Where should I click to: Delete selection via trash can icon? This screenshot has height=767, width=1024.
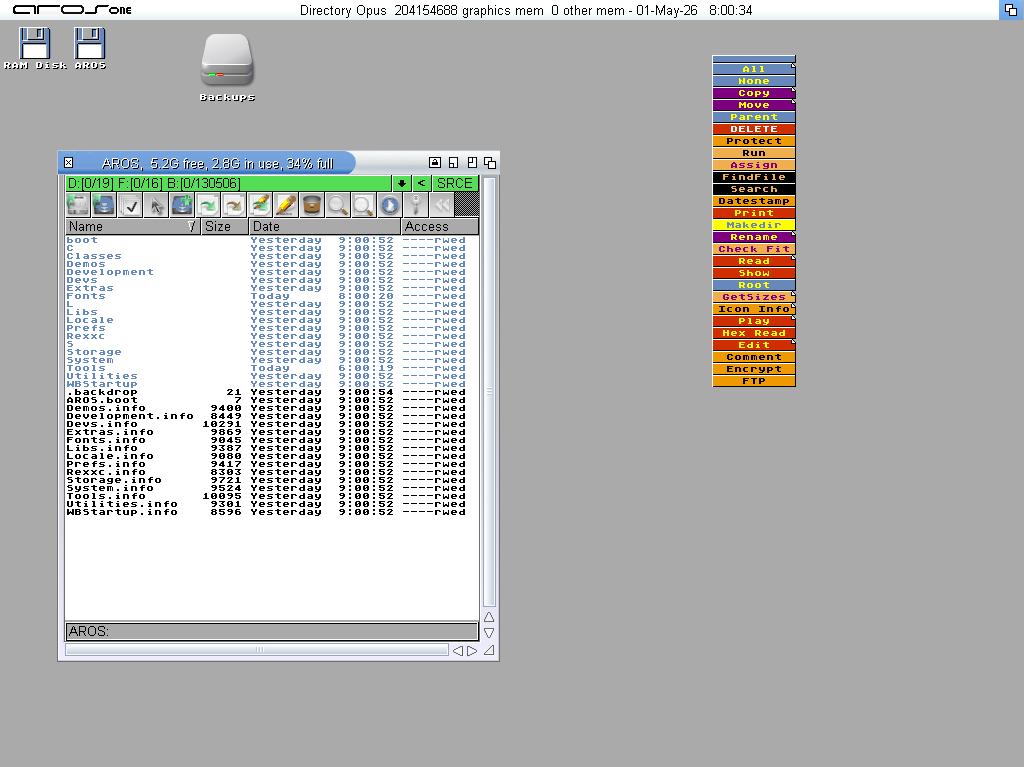point(312,205)
